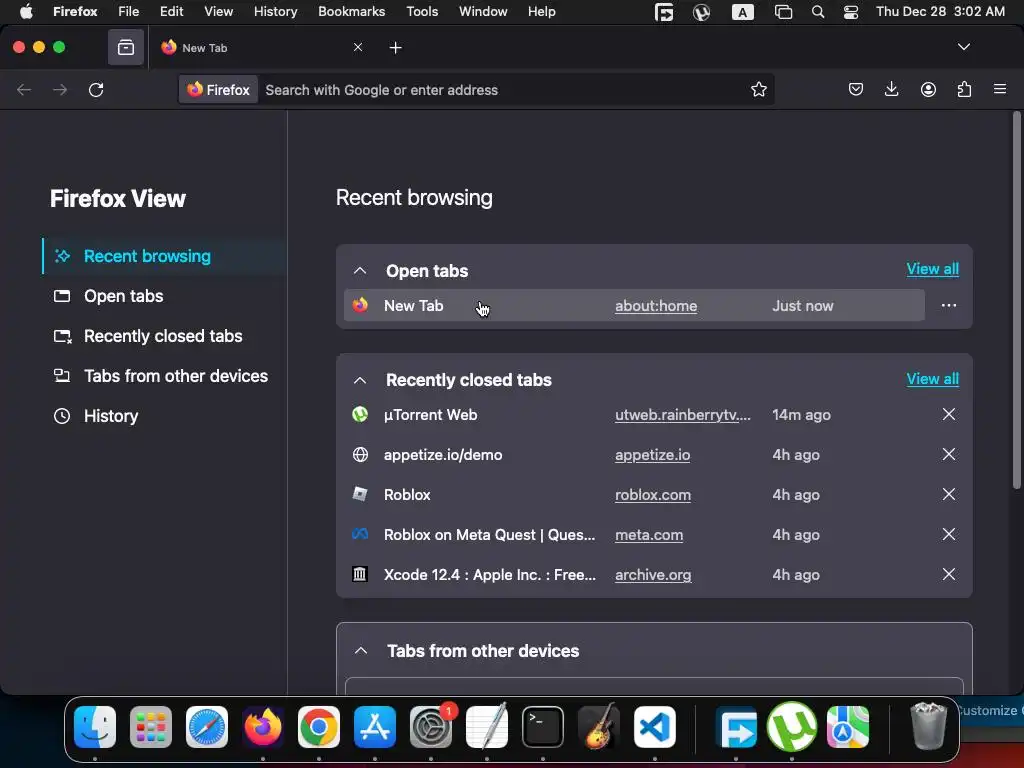List all tabs dropdown arrow
This screenshot has width=1024, height=768.
click(x=963, y=47)
